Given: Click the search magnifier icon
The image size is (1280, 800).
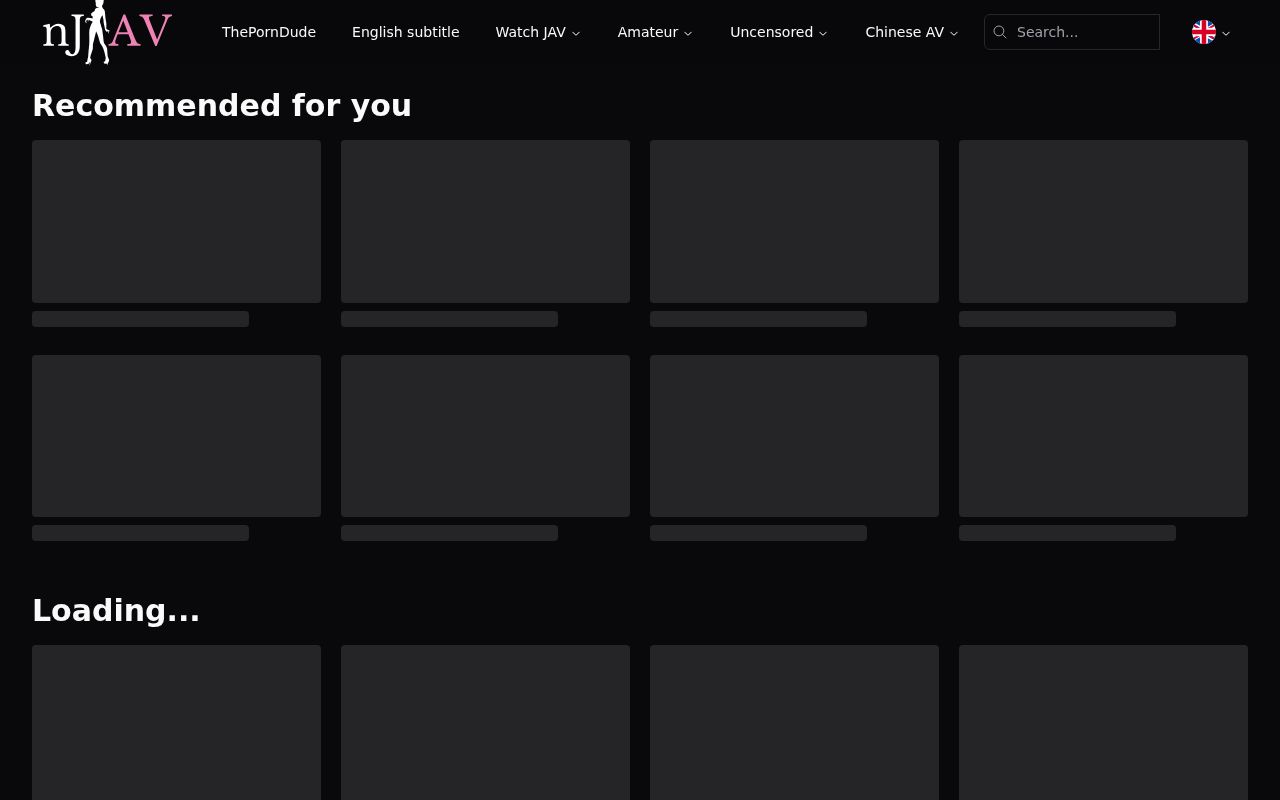Looking at the screenshot, I should (x=1000, y=32).
